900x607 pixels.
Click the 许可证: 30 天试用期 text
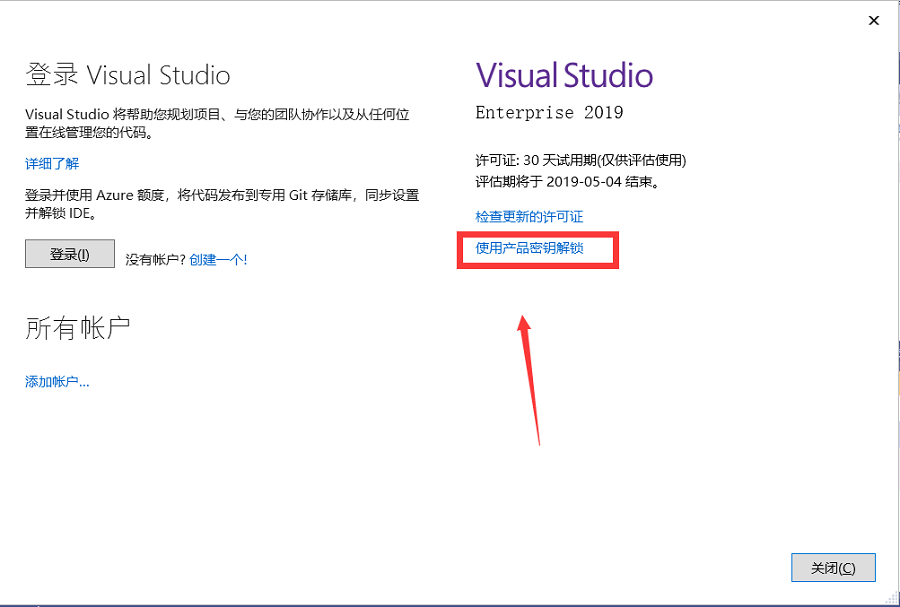click(x=580, y=160)
